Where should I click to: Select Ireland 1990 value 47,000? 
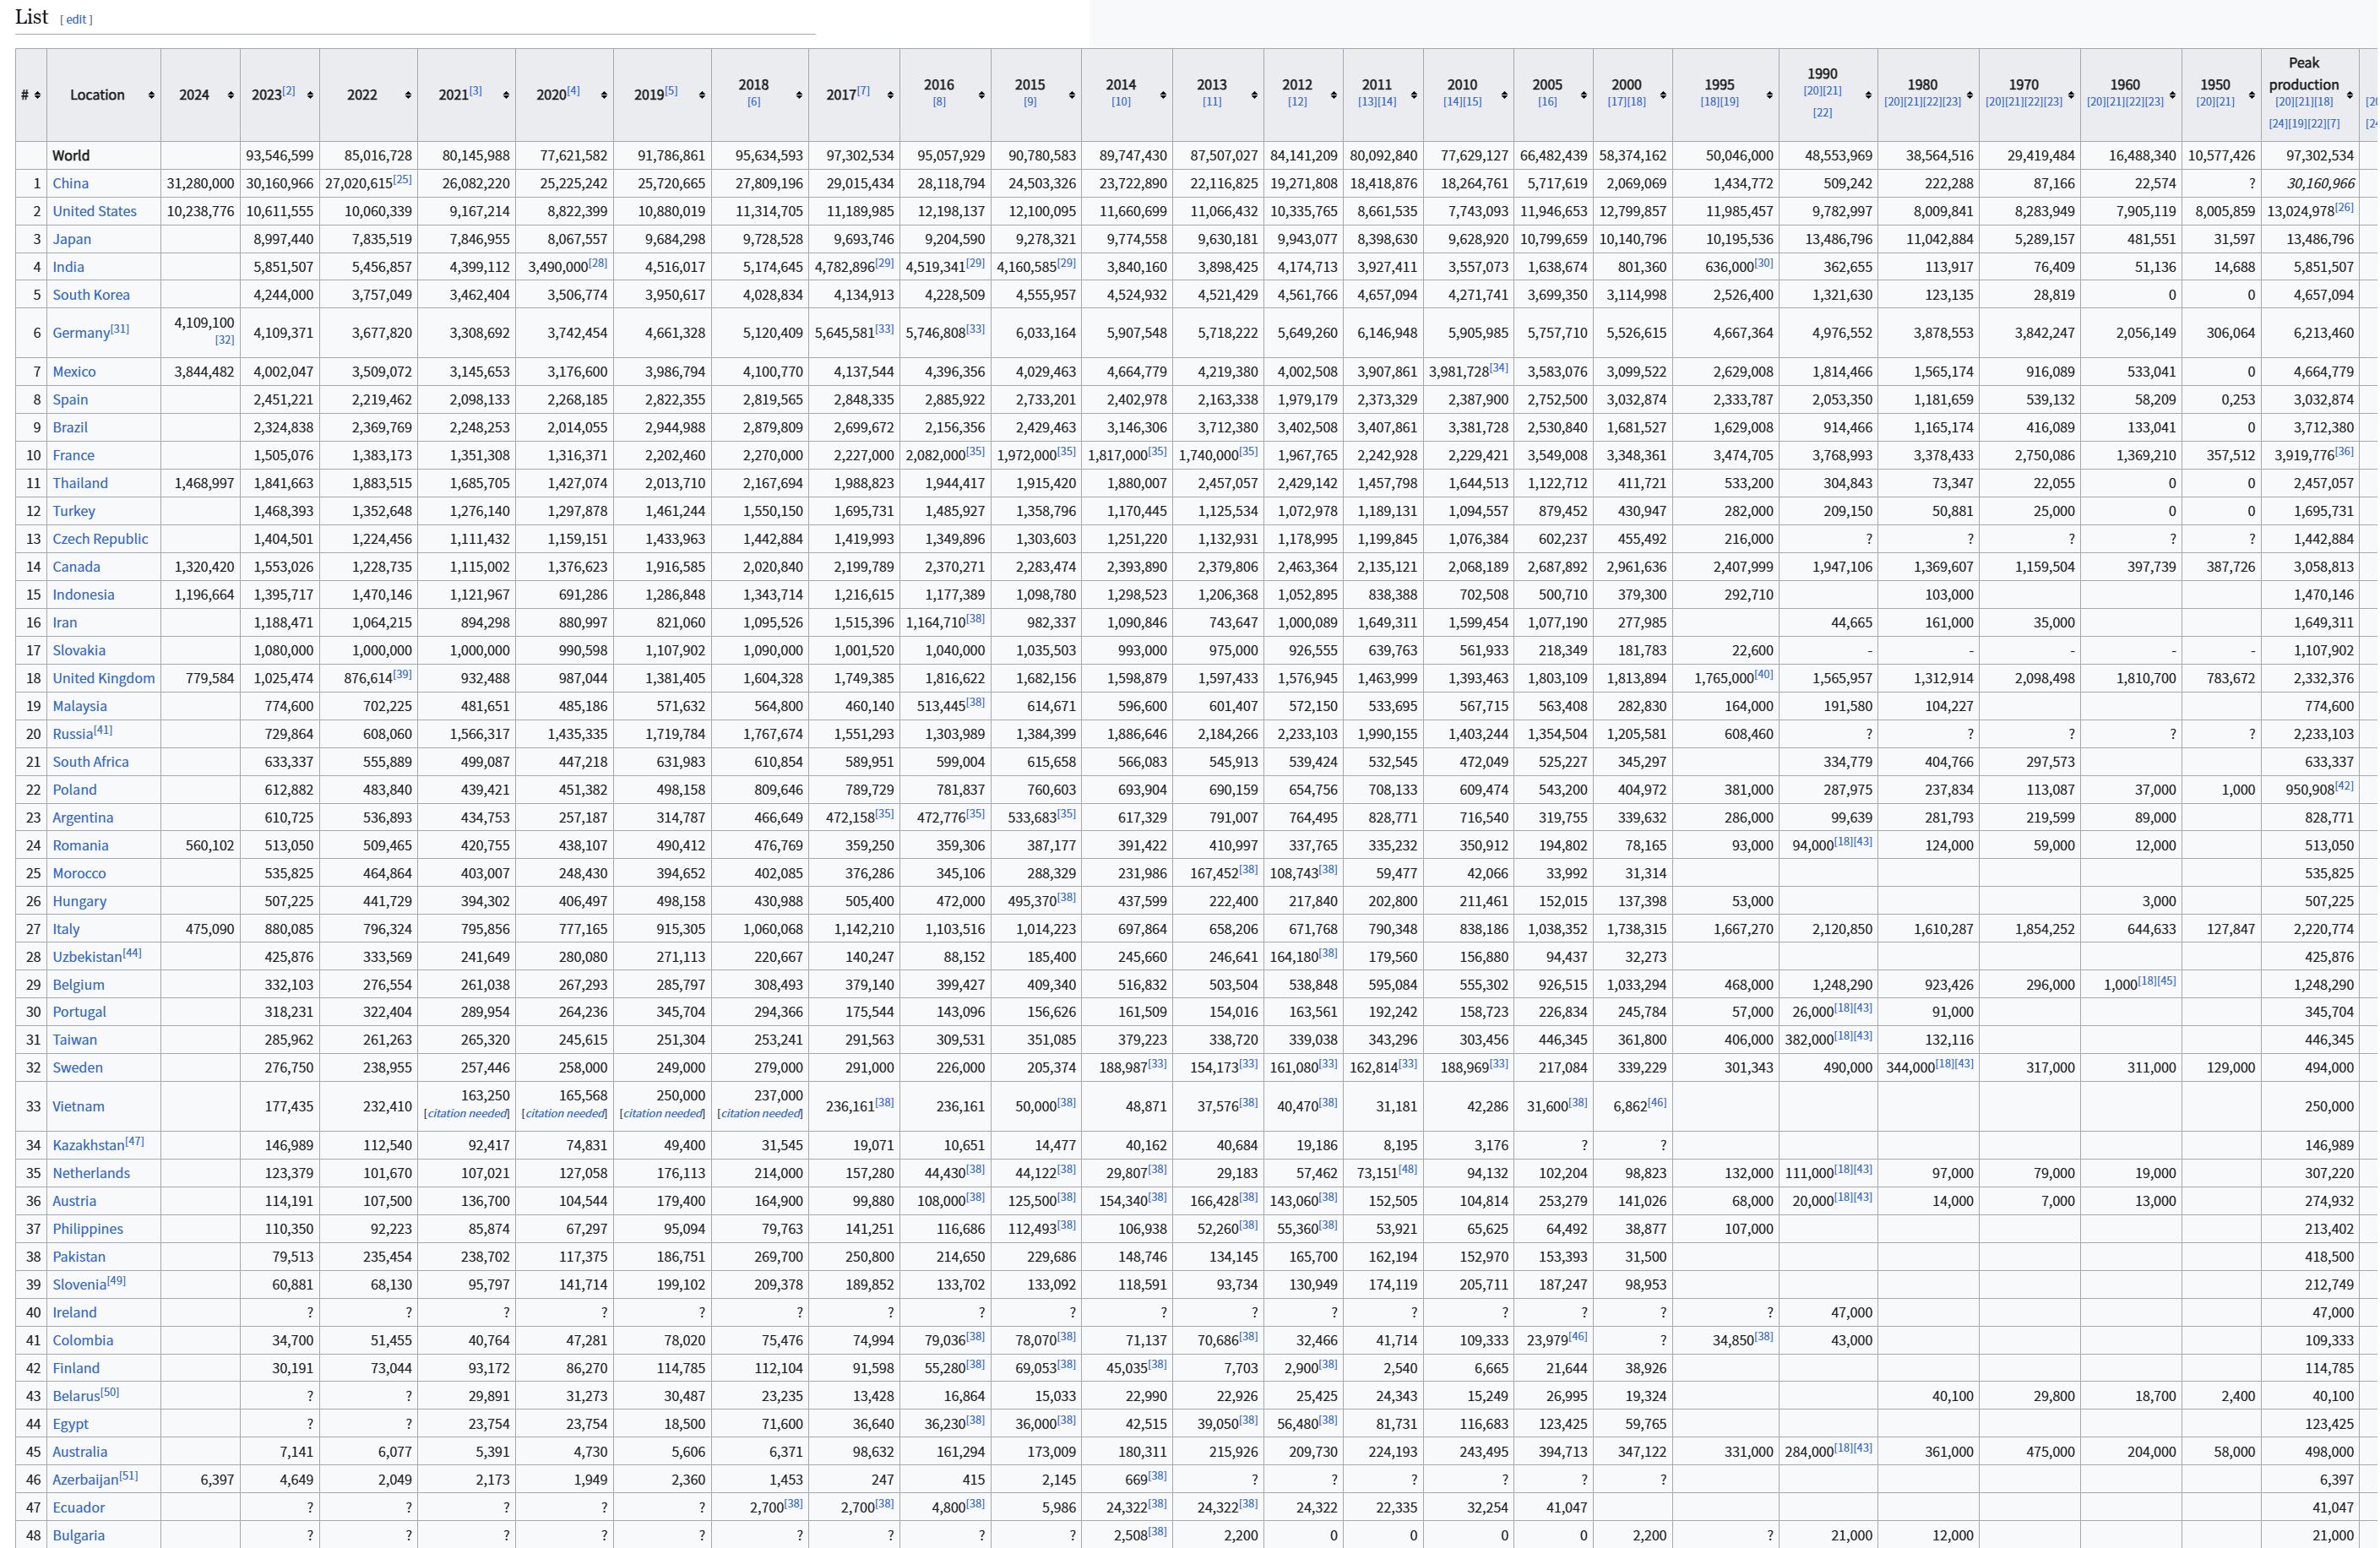pyautogui.click(x=1851, y=1313)
